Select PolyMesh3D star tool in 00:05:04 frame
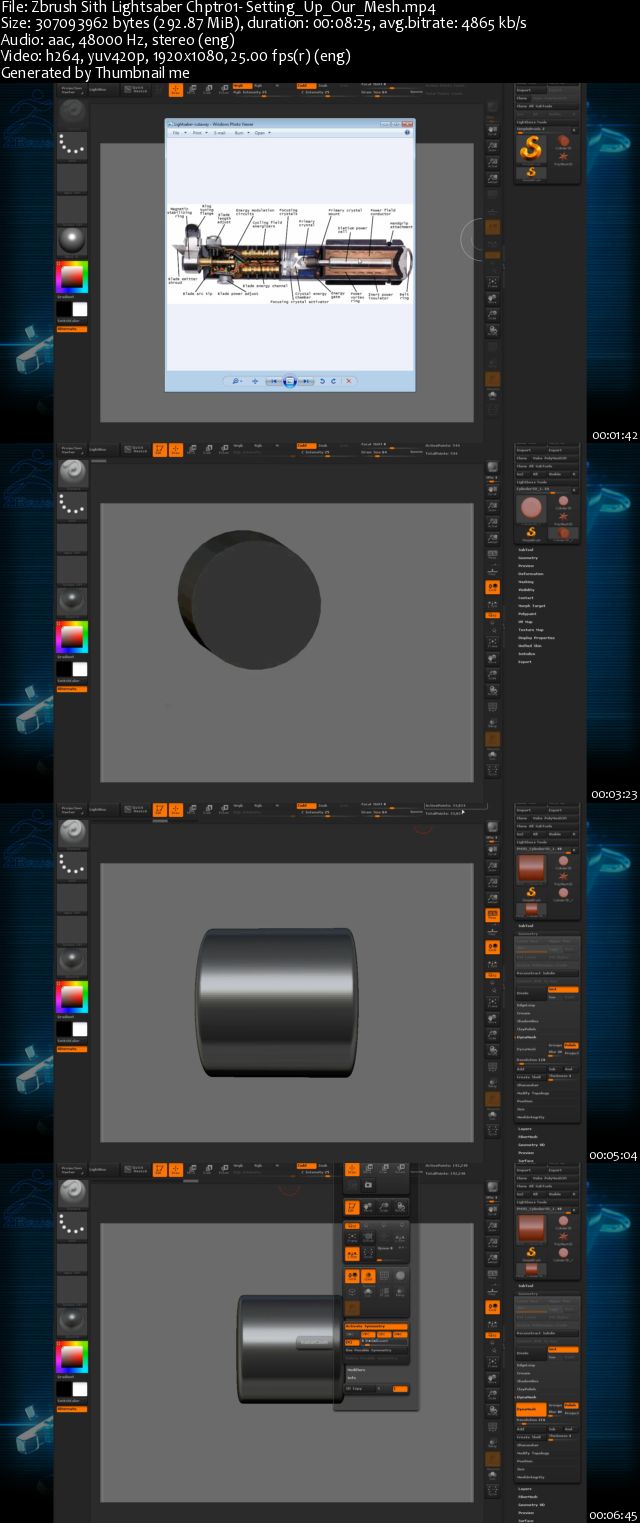Screen dimensions: 640x1523 pos(563,876)
